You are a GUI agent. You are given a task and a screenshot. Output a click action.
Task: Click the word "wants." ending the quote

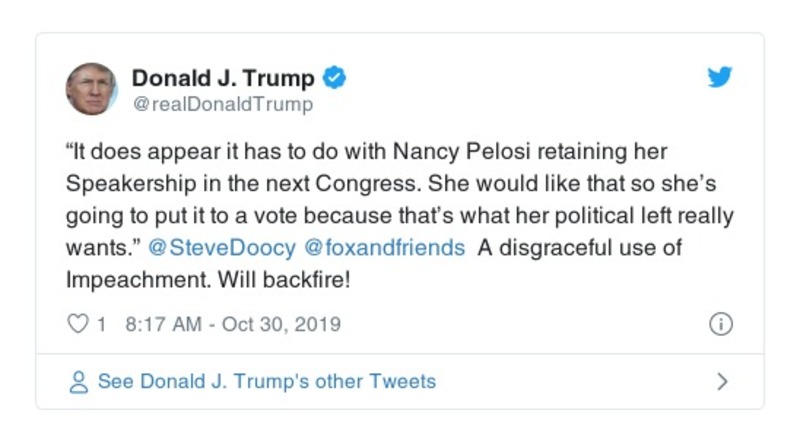pyautogui.click(x=101, y=248)
